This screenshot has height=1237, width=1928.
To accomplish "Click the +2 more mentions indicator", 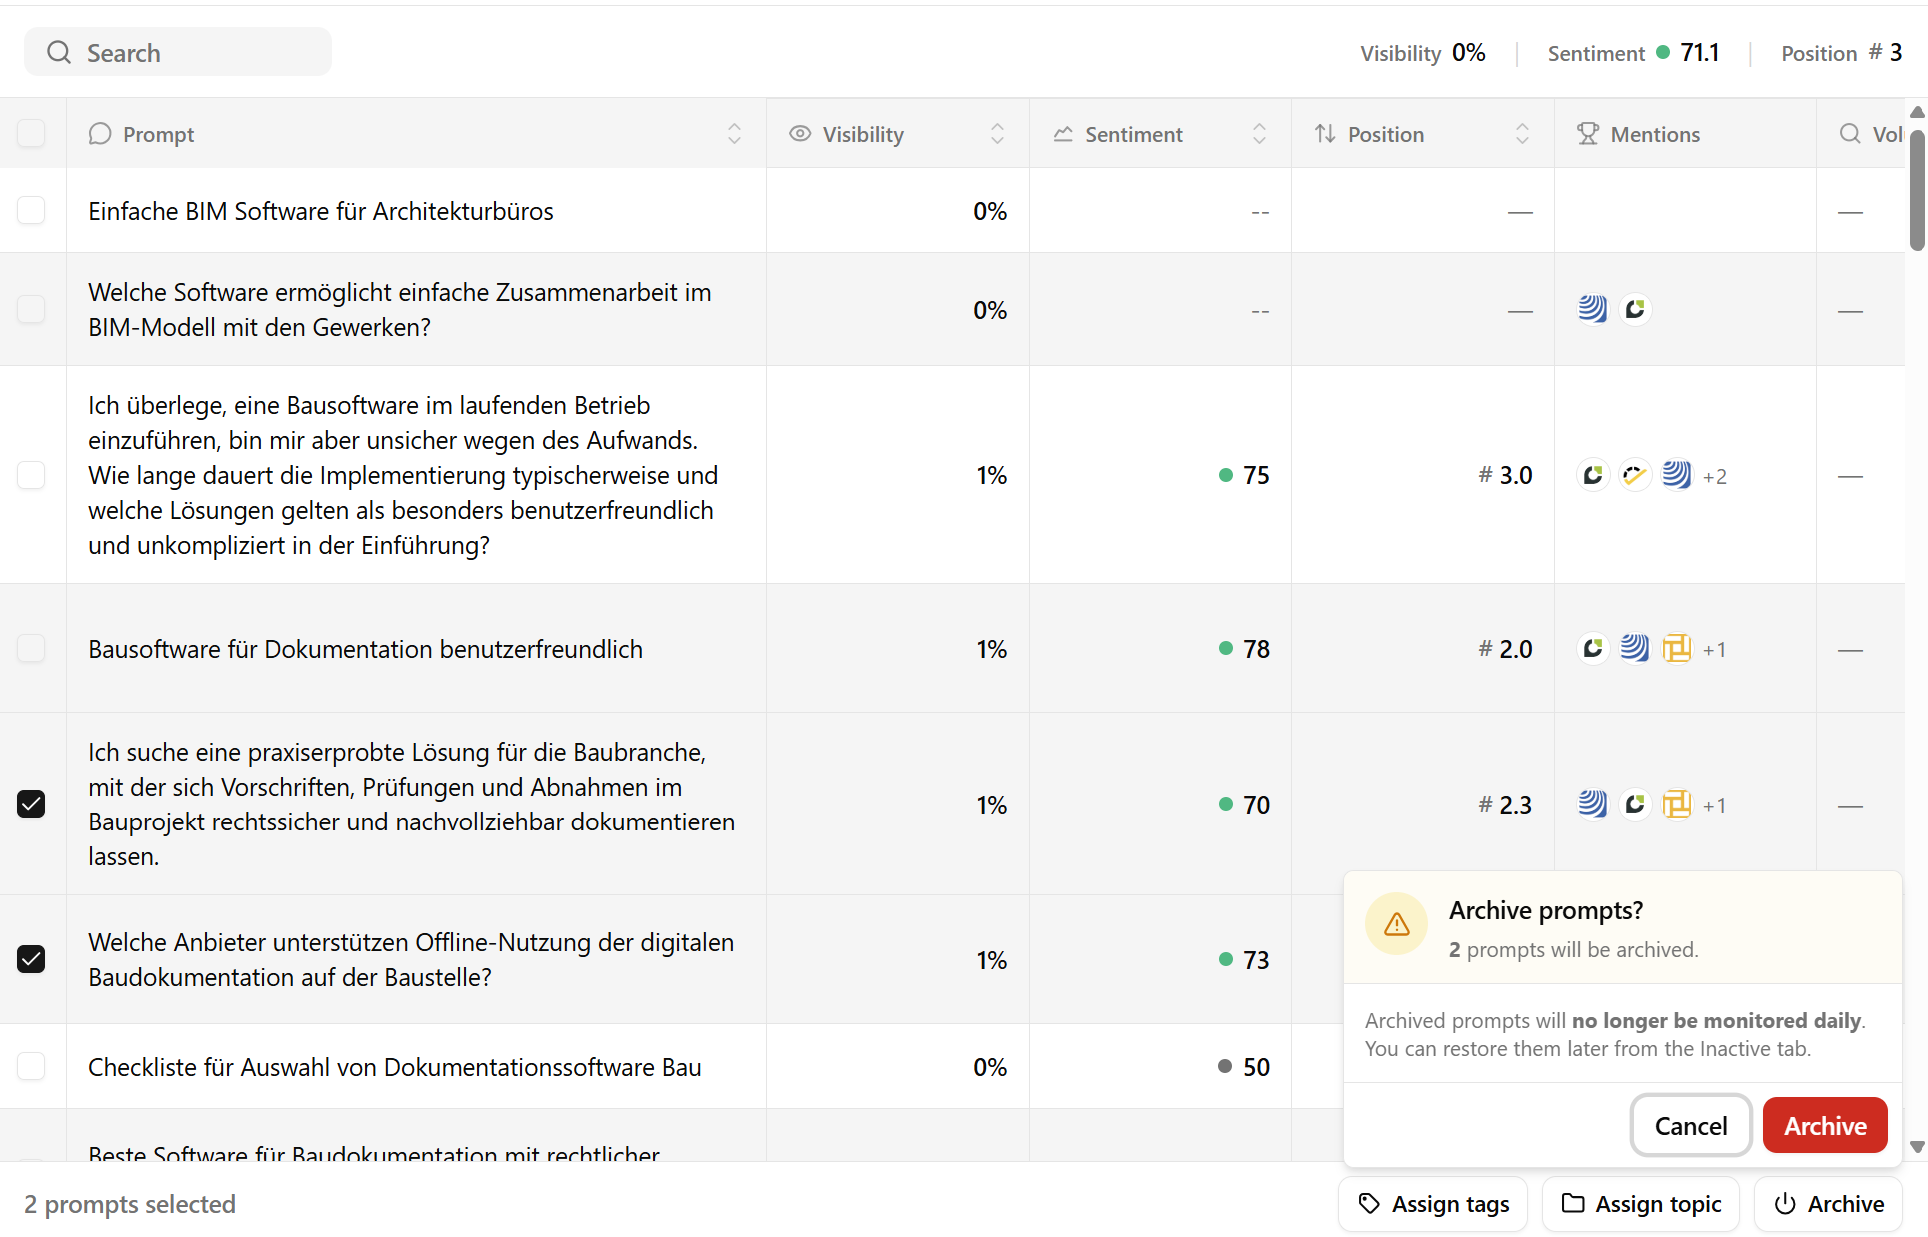I will coord(1715,477).
